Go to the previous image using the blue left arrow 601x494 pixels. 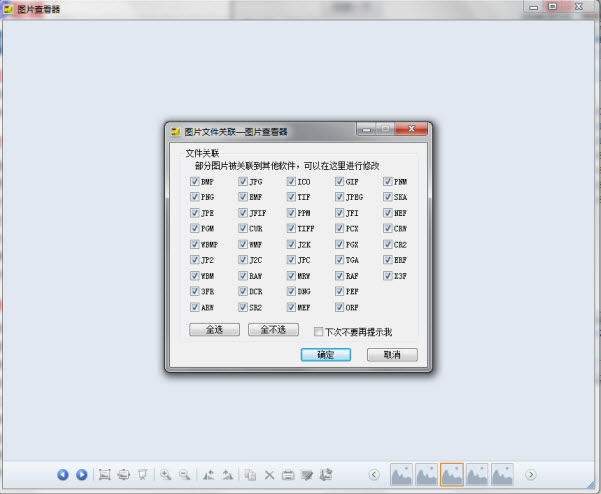[63, 475]
